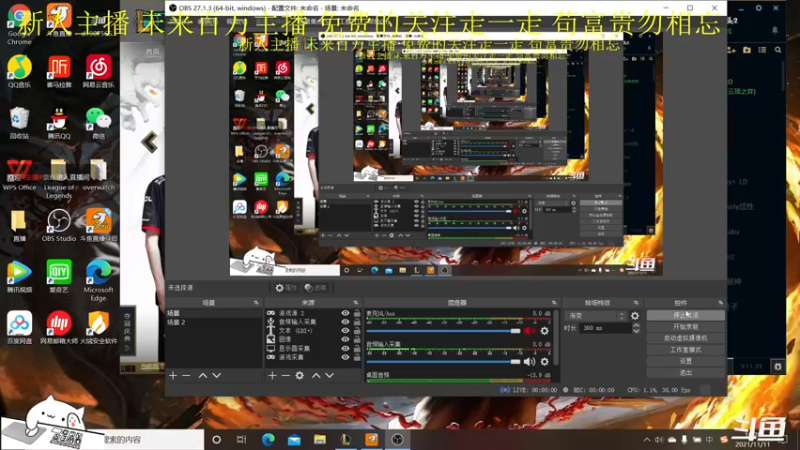
Task: Click 启动虚拟摄像机 virtual camera button
Action: [x=686, y=338]
